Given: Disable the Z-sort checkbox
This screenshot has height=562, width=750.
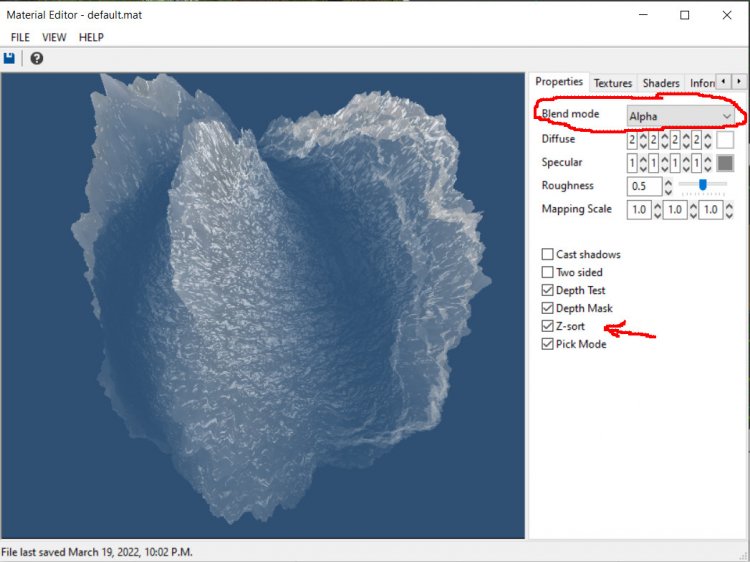Looking at the screenshot, I should [547, 327].
